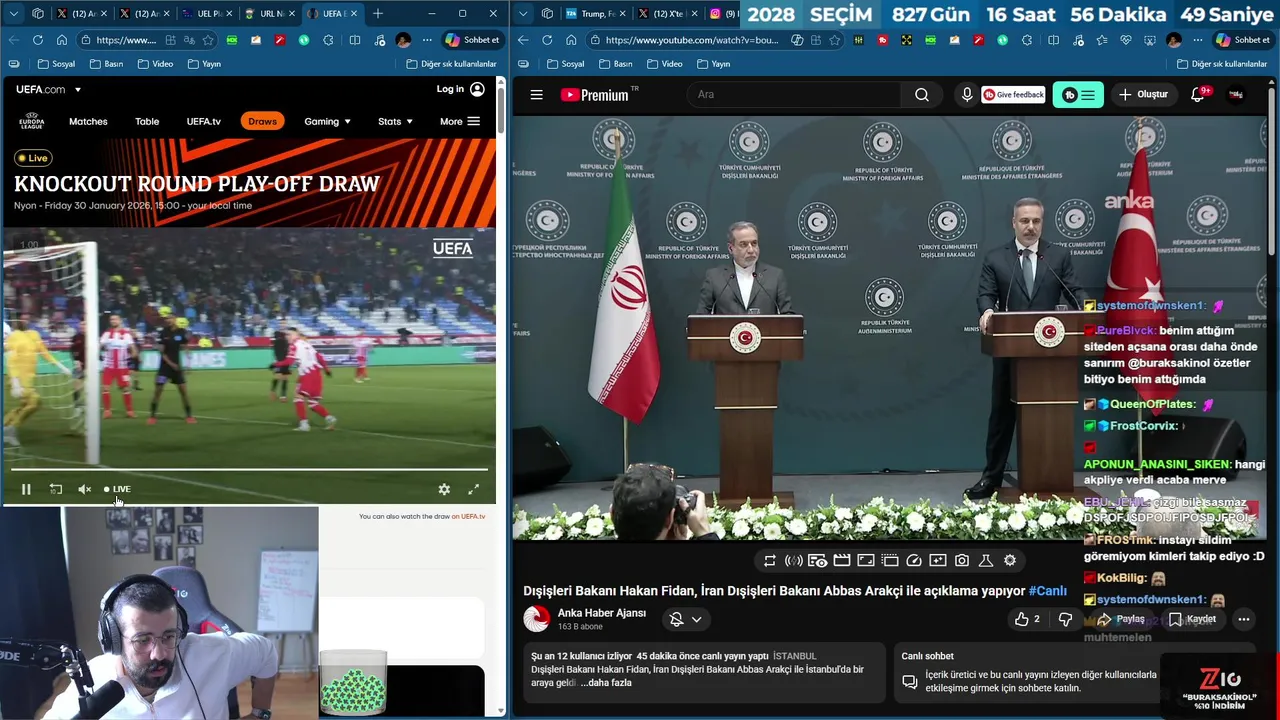Start YouTube voice search microphone
This screenshot has height=720, width=1280.
[x=966, y=95]
